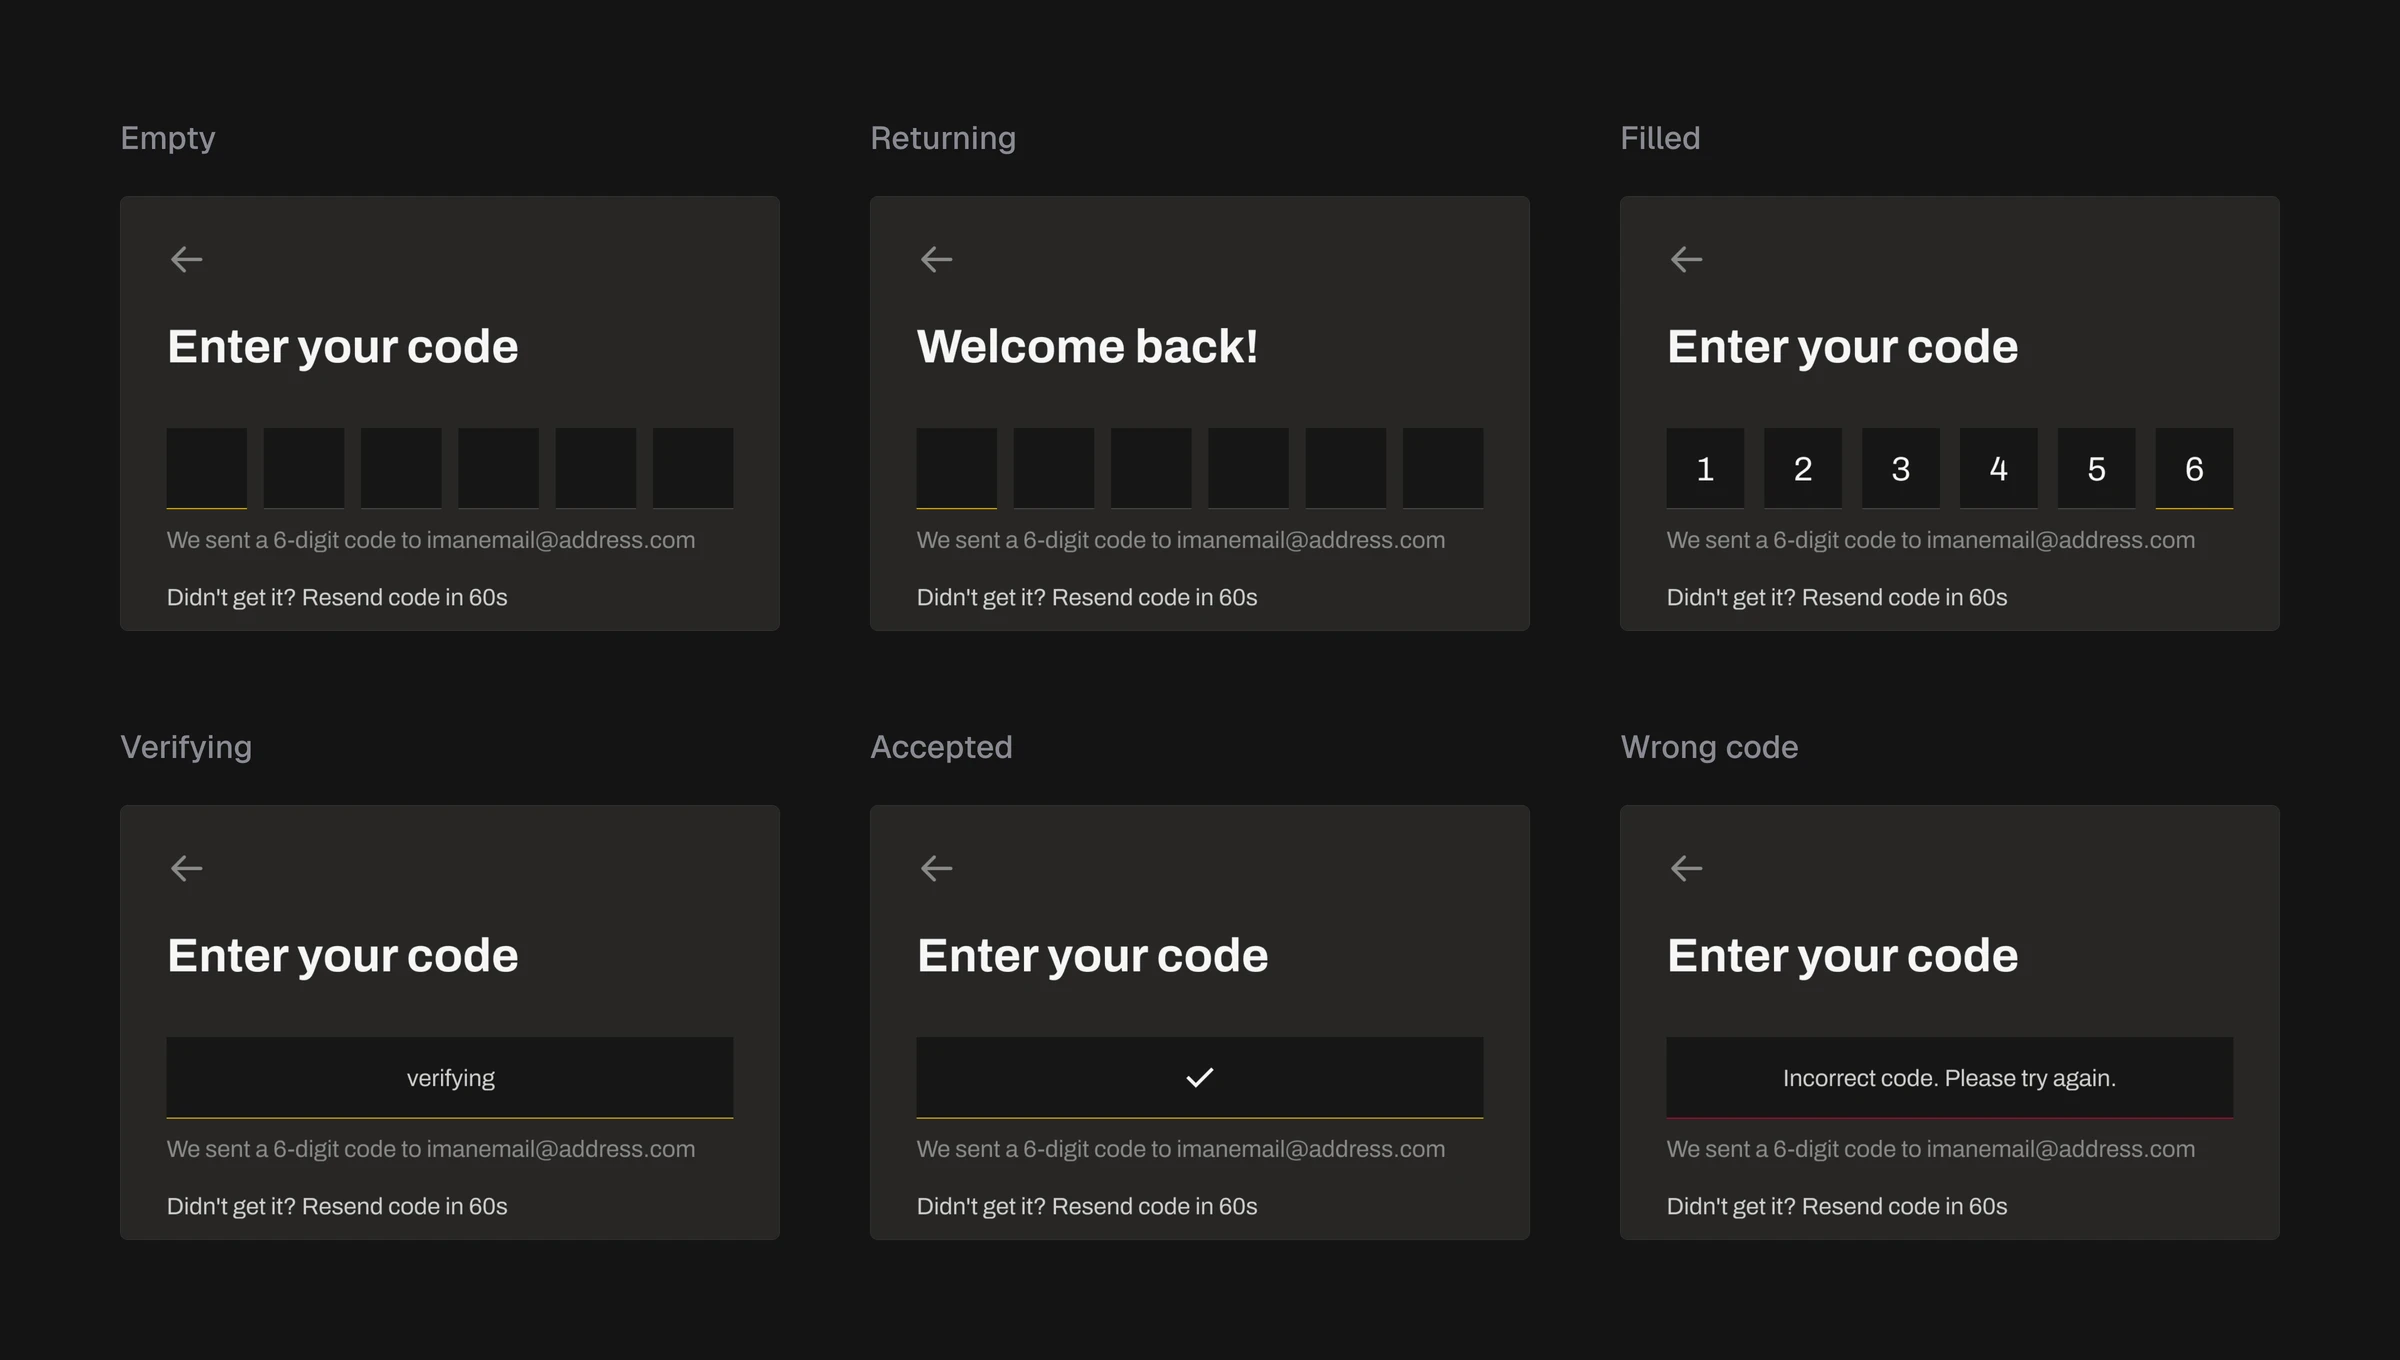Screen dimensions: 2400x1360
Task: Click Resend code link in Returning card
Action: 1154,597
